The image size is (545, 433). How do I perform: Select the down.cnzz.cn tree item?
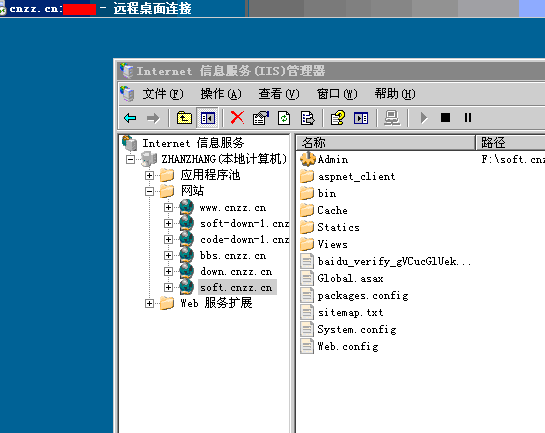pos(236,271)
